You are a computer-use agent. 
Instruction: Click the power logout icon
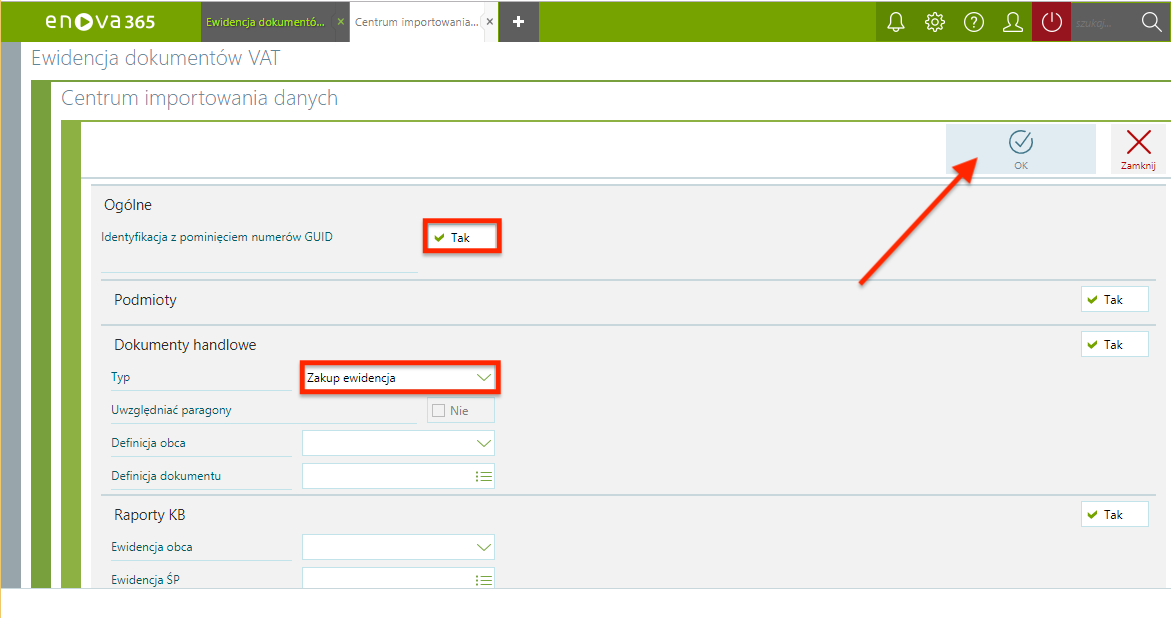point(1050,21)
